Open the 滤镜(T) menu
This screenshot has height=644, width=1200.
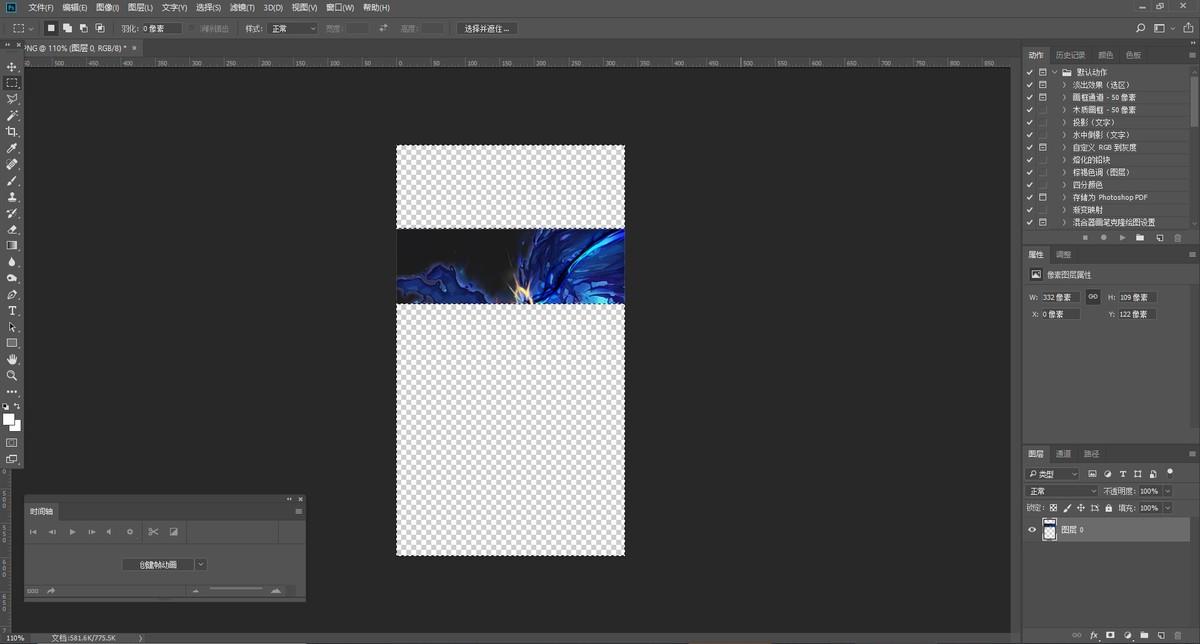click(243, 7)
